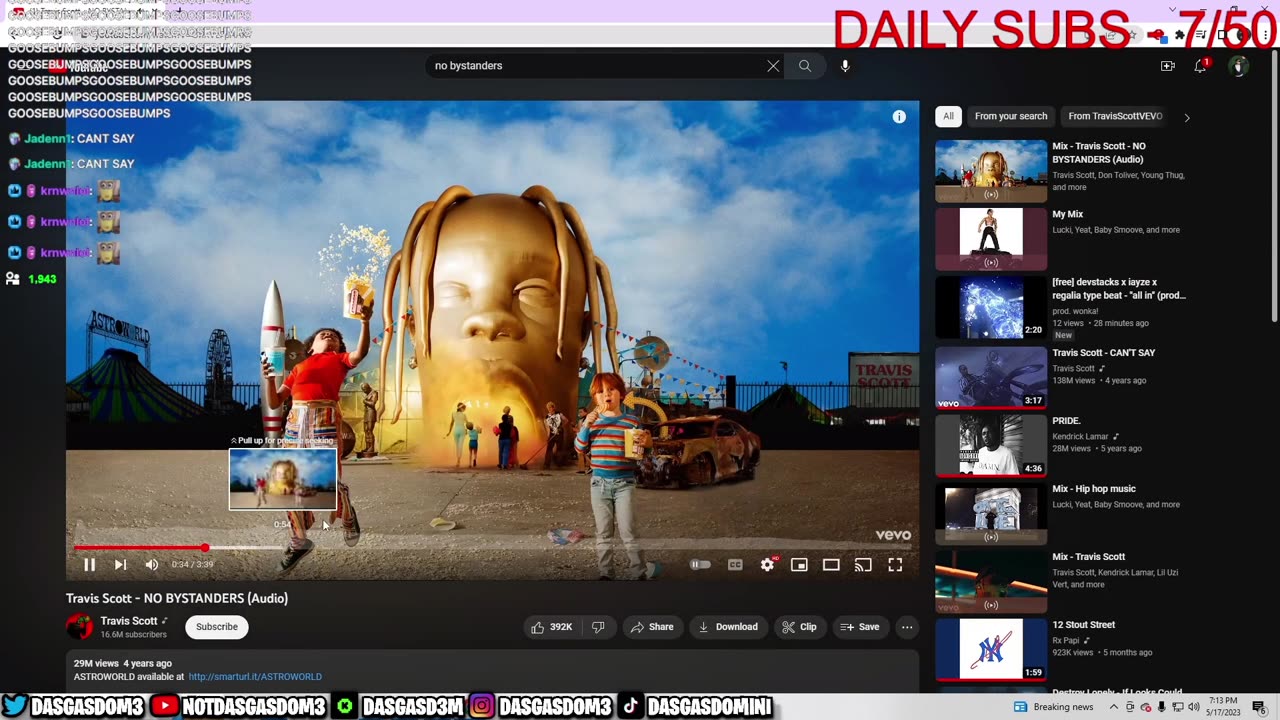Enable miniplayer mode icon
Viewport: 1280px width, 720px height.
(799, 565)
